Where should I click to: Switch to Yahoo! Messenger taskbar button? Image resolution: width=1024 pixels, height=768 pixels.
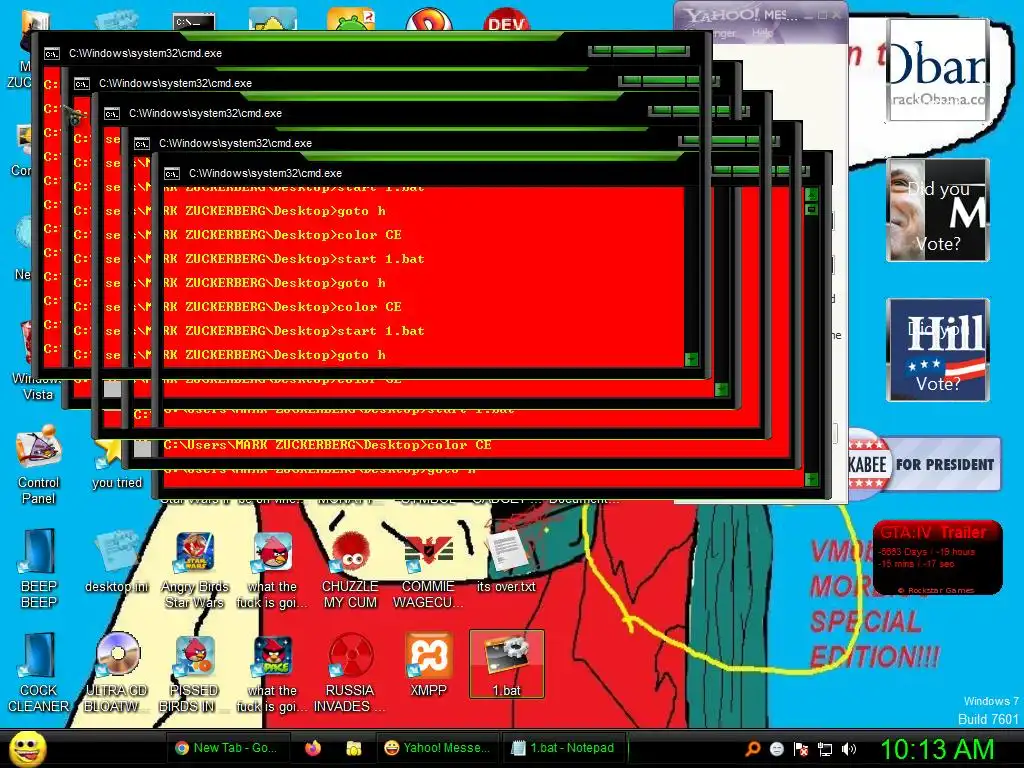click(x=437, y=748)
